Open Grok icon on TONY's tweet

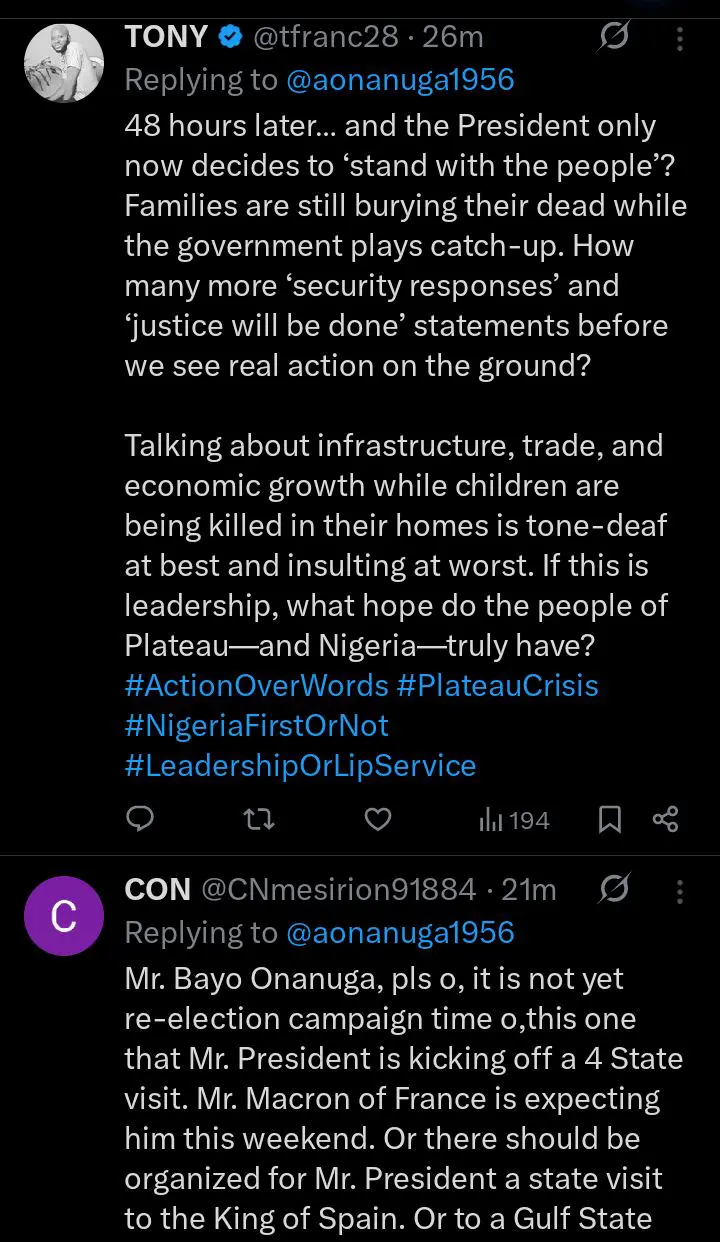(x=613, y=38)
